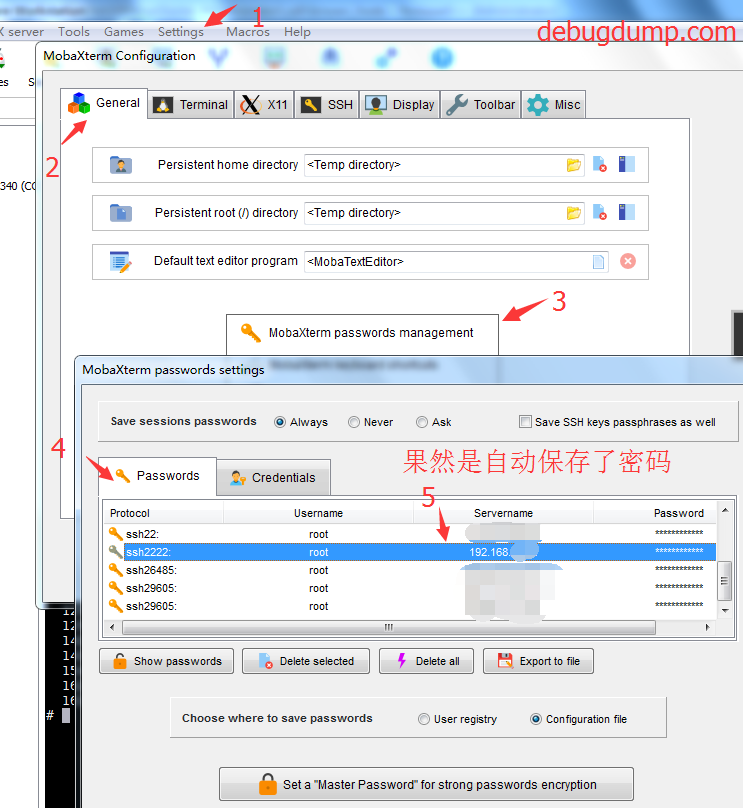
Task: Open the General configuration tab
Action: click(x=104, y=103)
